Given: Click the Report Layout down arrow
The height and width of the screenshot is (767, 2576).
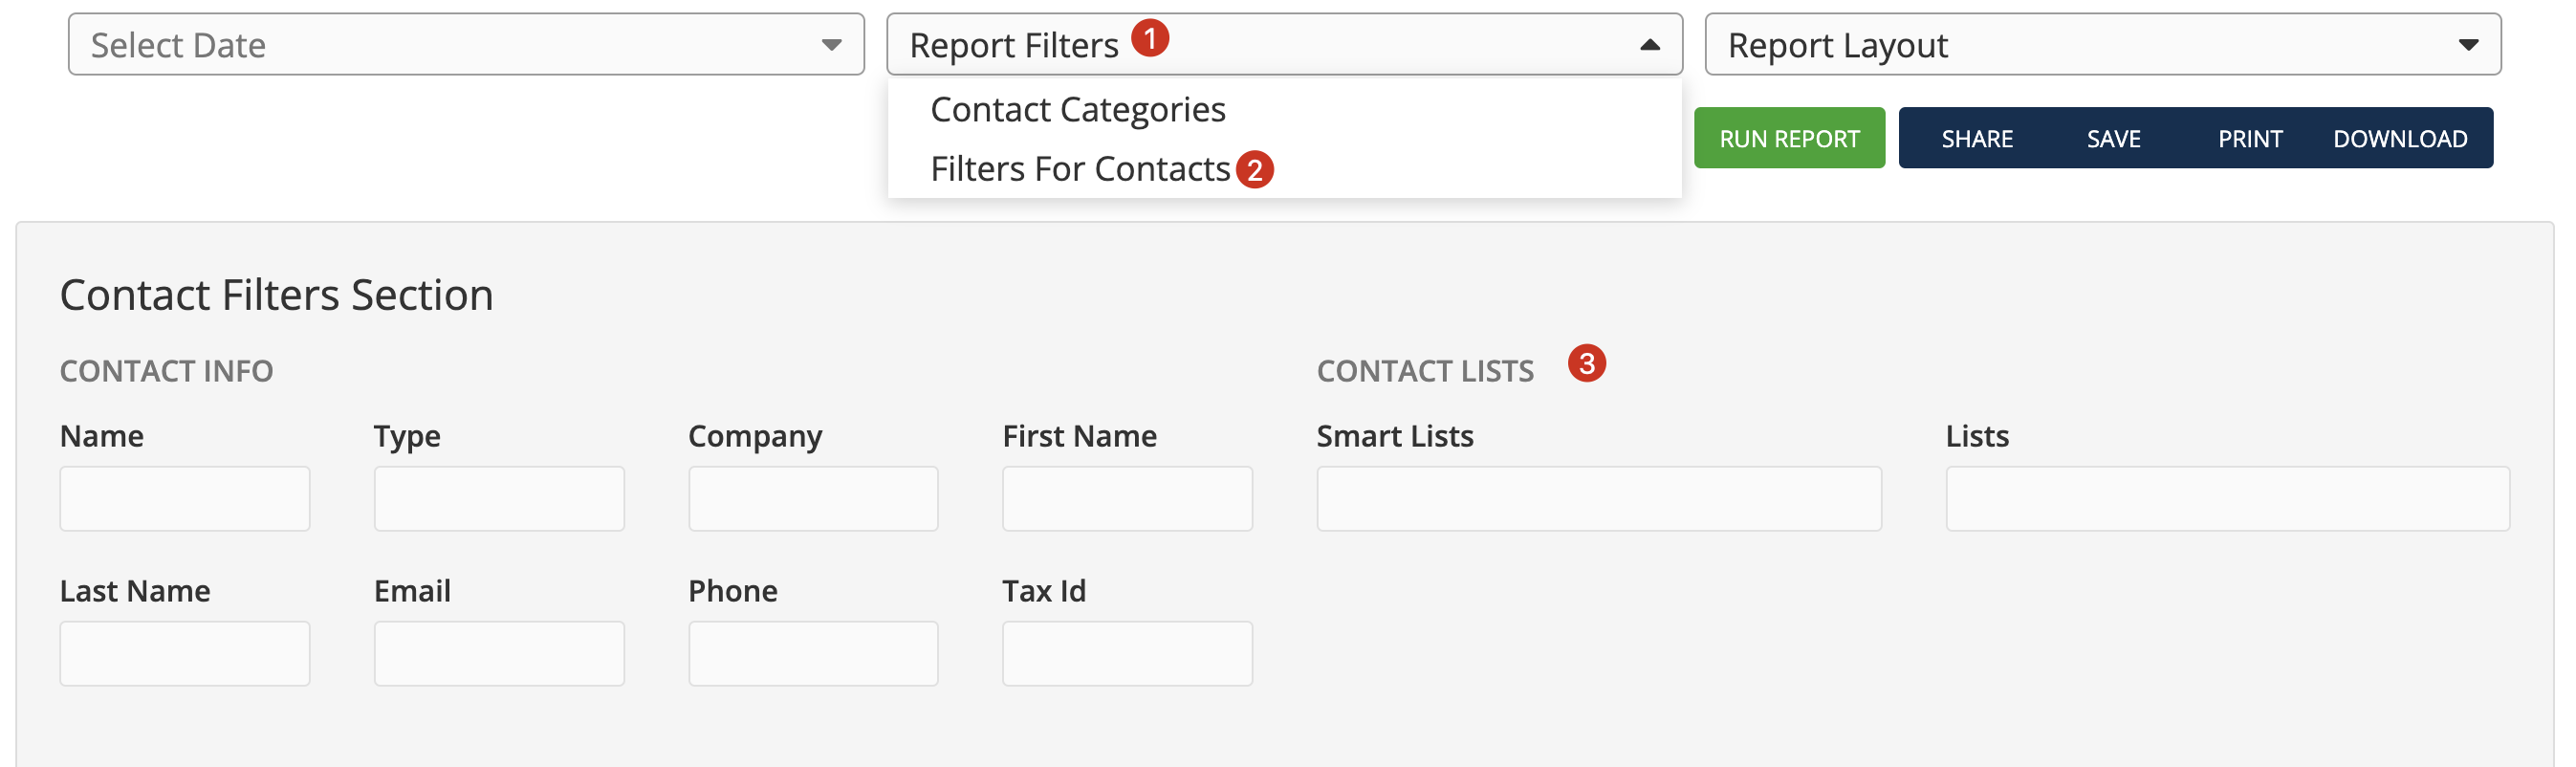Looking at the screenshot, I should click(2468, 45).
